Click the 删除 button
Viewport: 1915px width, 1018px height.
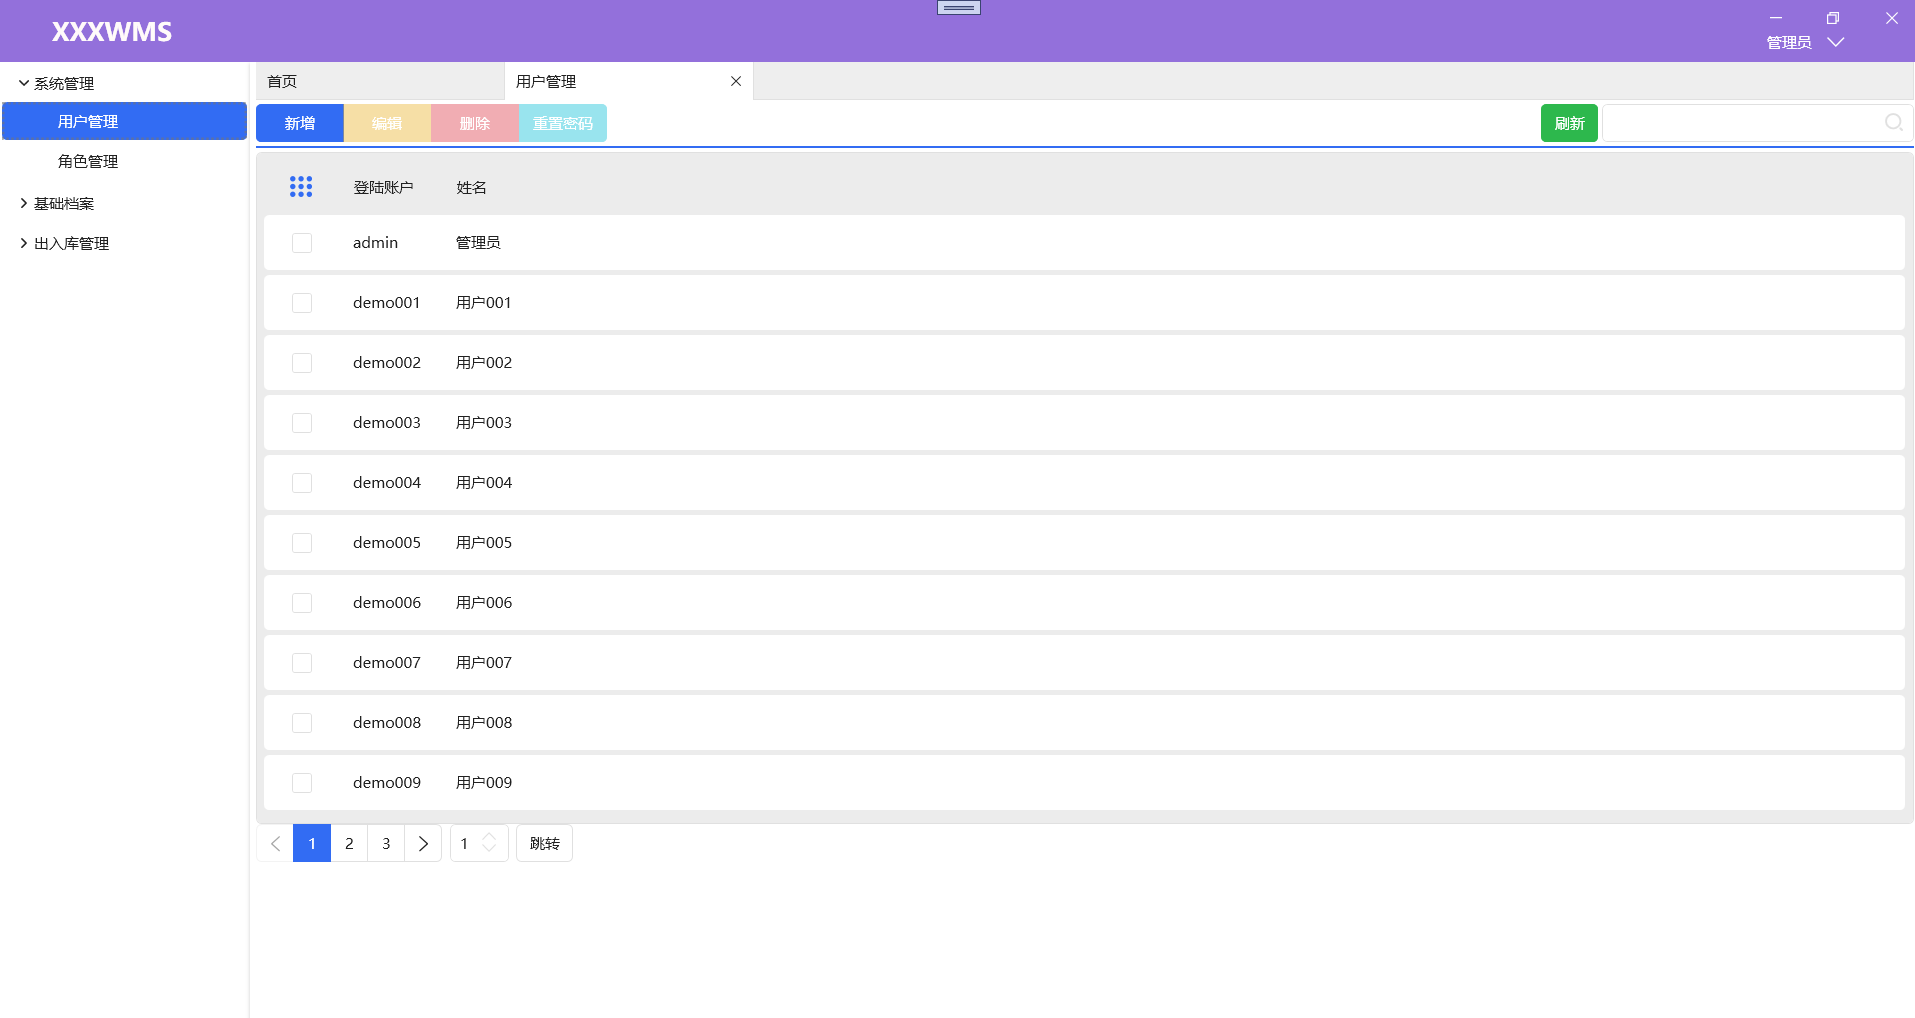pyautogui.click(x=475, y=123)
